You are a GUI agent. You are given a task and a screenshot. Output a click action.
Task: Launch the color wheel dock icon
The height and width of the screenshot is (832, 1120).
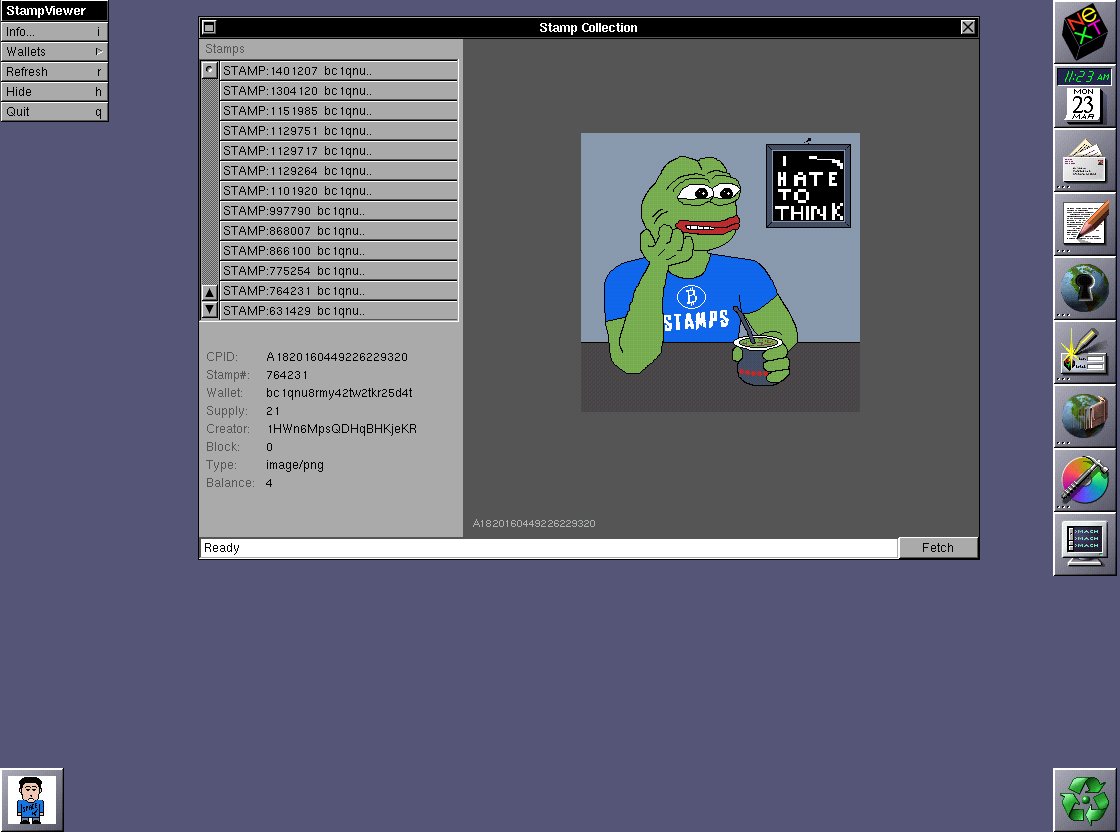[x=1084, y=480]
